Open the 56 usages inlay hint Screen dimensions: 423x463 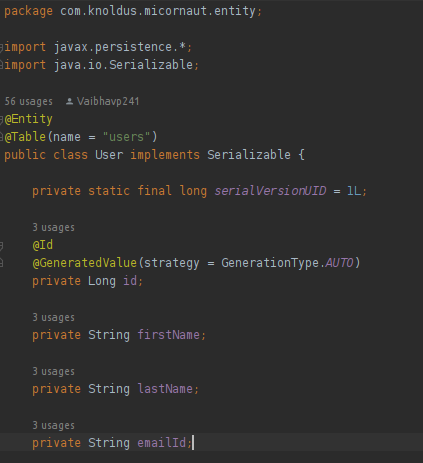pos(29,101)
